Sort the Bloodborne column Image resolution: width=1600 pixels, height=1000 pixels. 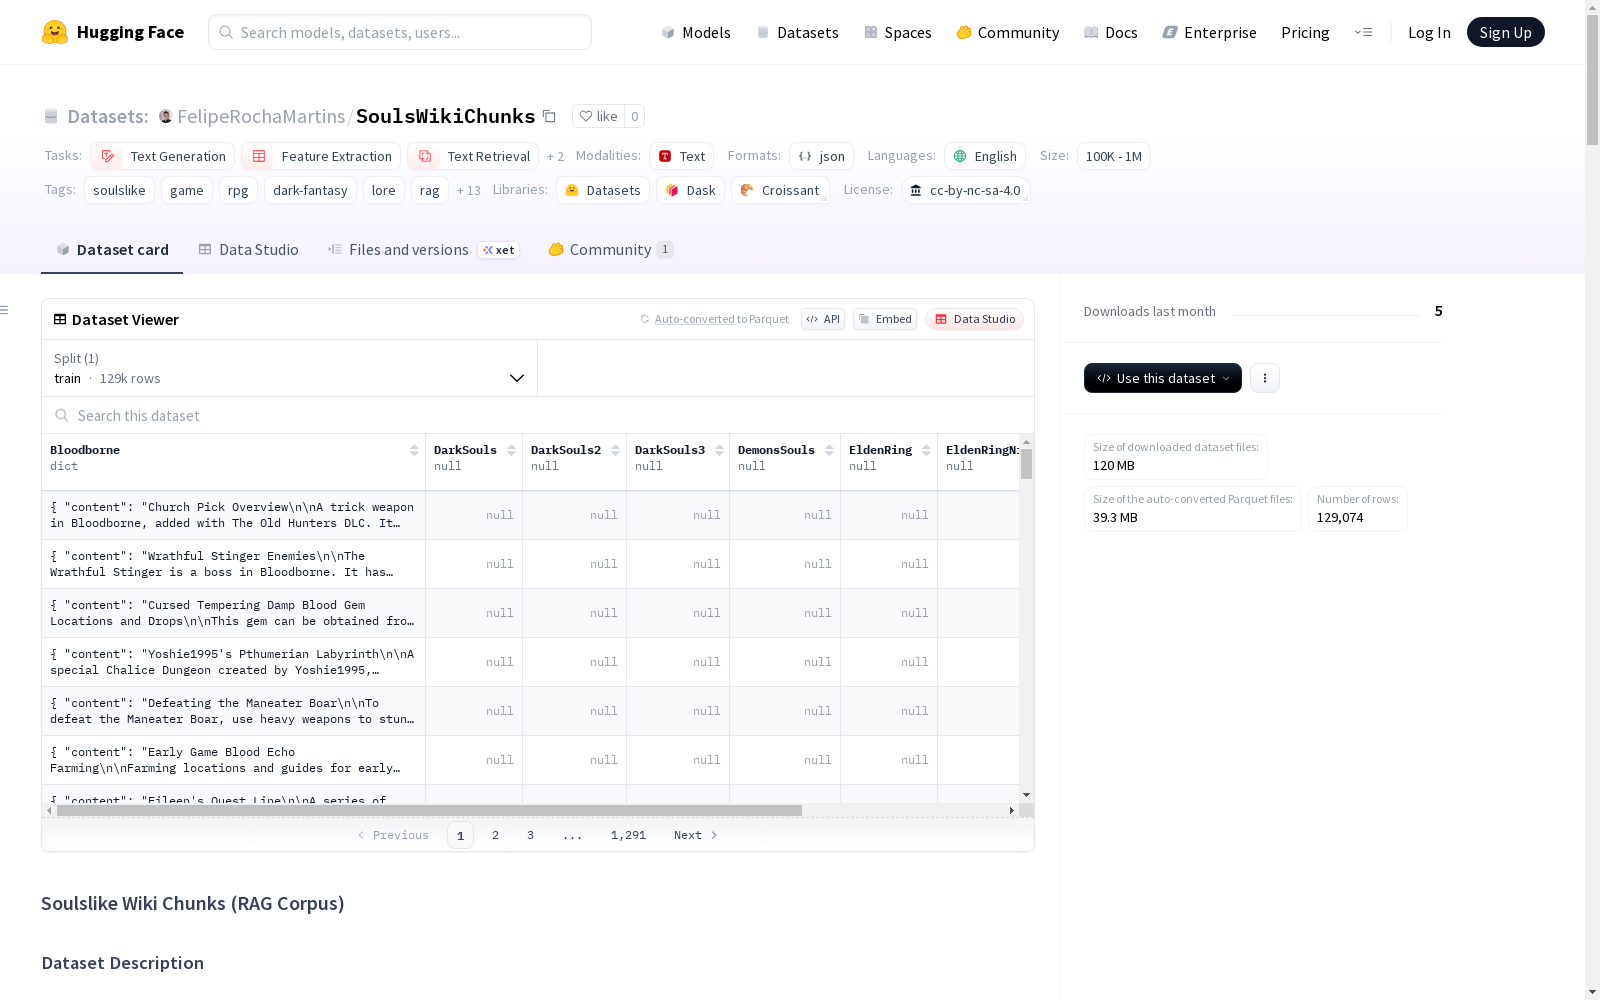coord(414,450)
